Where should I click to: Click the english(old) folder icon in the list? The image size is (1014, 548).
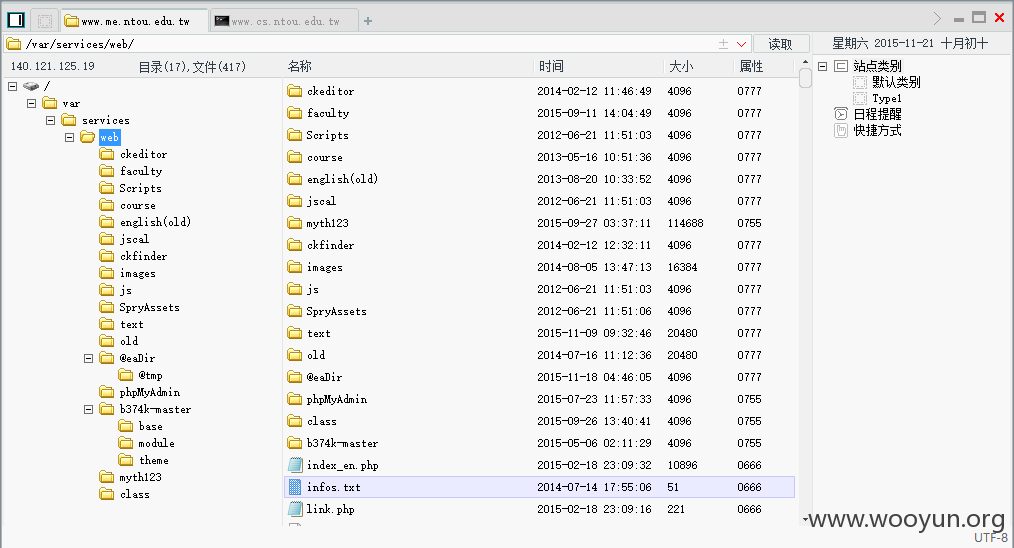295,179
